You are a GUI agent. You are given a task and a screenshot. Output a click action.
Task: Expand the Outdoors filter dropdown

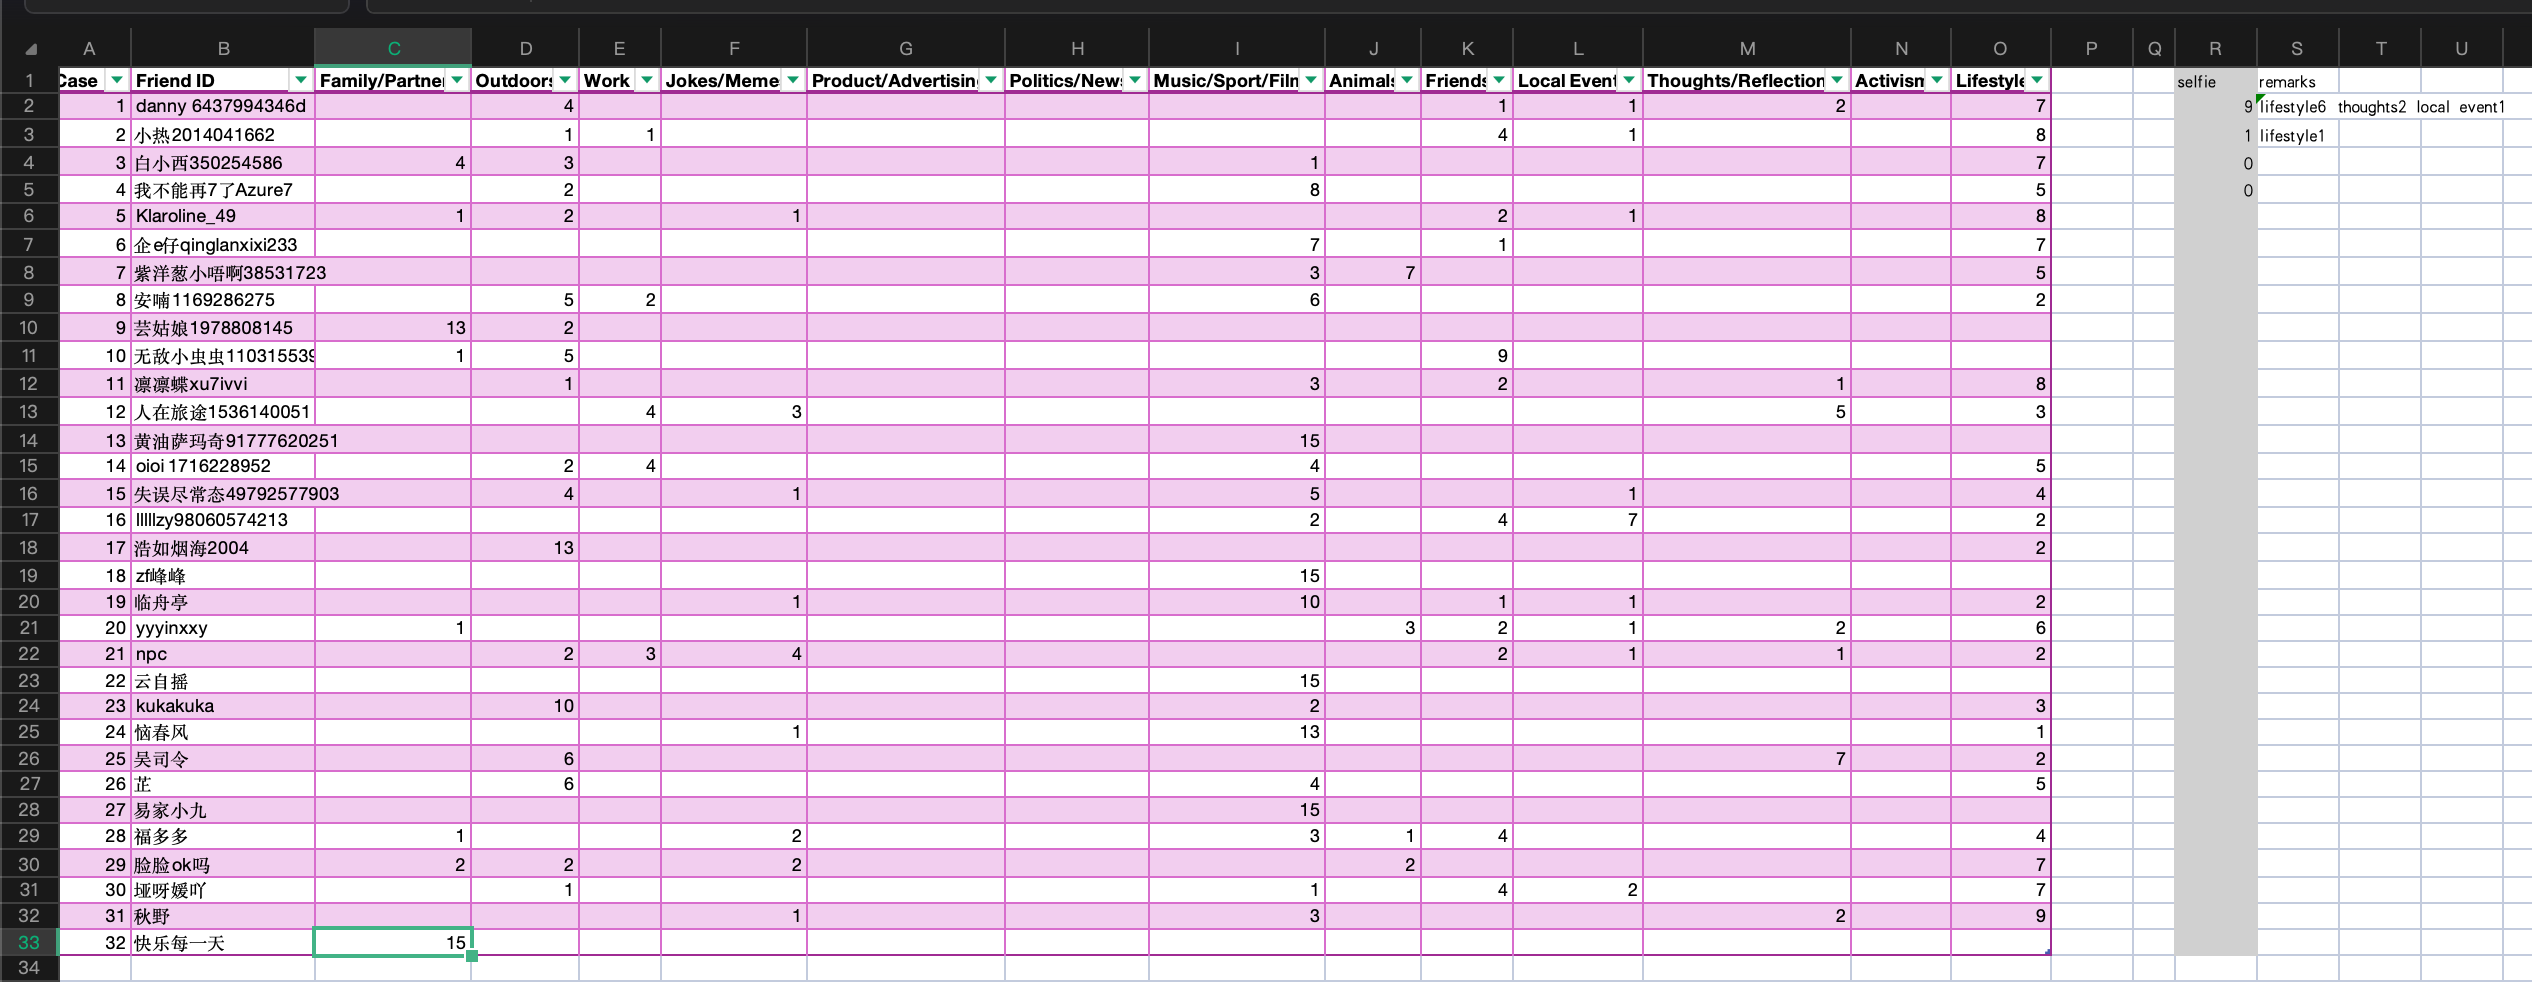coord(565,80)
